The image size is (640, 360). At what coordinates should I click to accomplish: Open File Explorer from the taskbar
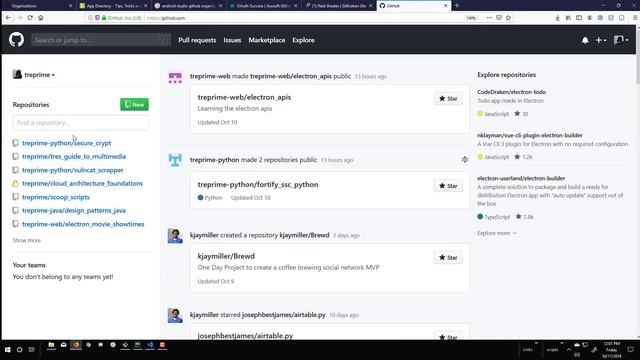[51, 345]
